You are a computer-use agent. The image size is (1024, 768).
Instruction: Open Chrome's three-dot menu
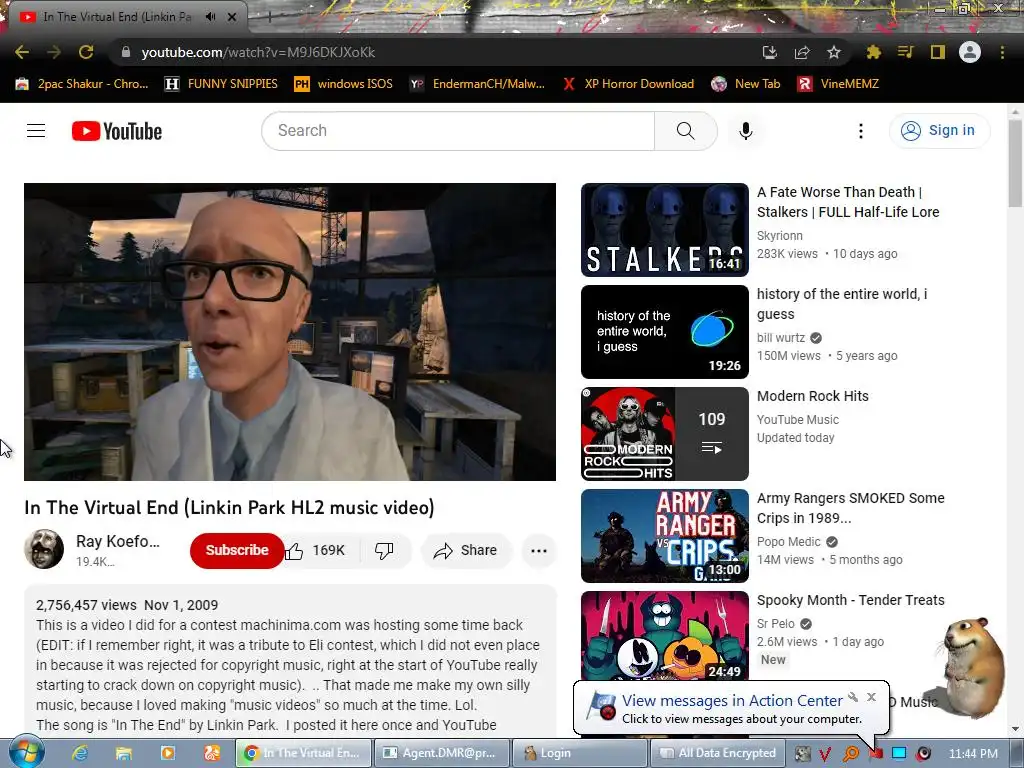tap(1002, 52)
